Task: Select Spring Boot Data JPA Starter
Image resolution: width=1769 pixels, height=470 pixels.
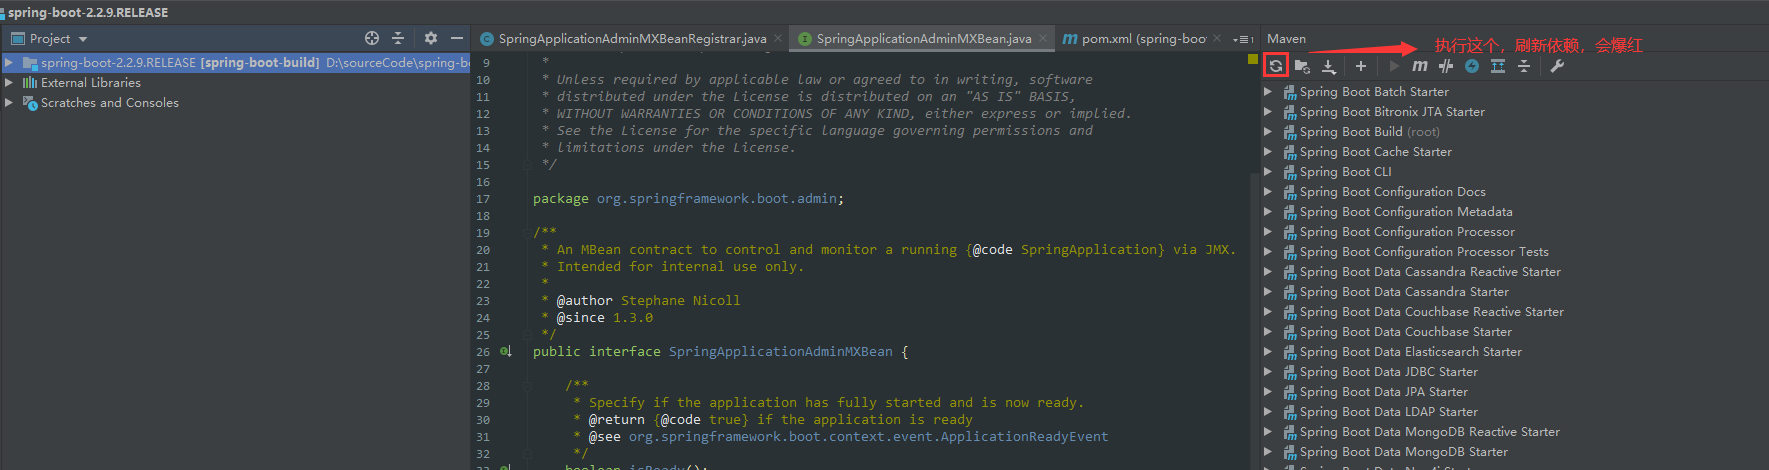Action: tap(1384, 392)
